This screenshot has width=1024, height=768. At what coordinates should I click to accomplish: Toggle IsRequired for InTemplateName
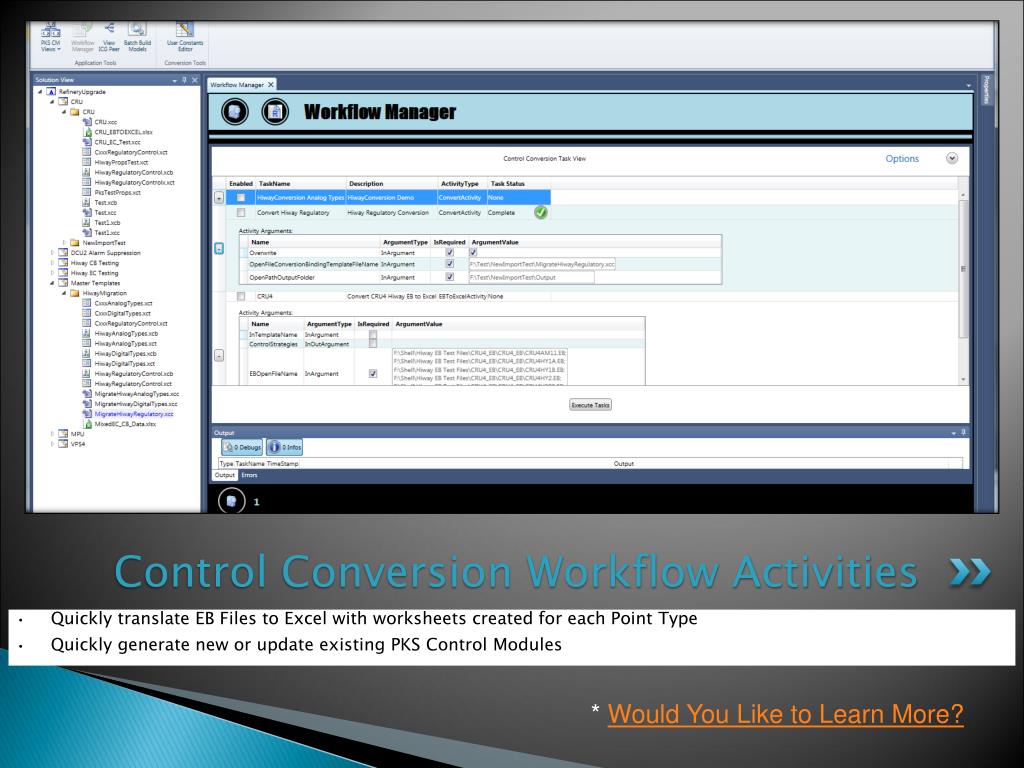pos(373,334)
